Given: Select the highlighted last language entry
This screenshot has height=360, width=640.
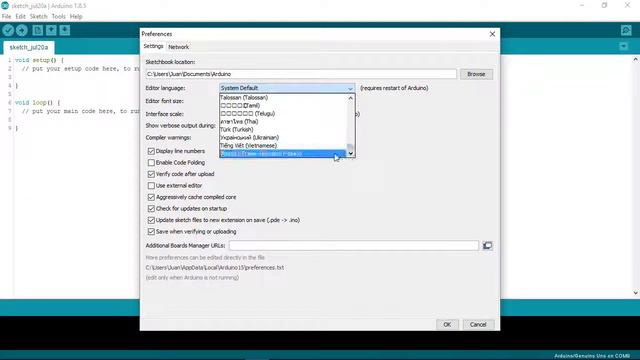Looking at the screenshot, I should click(283, 153).
